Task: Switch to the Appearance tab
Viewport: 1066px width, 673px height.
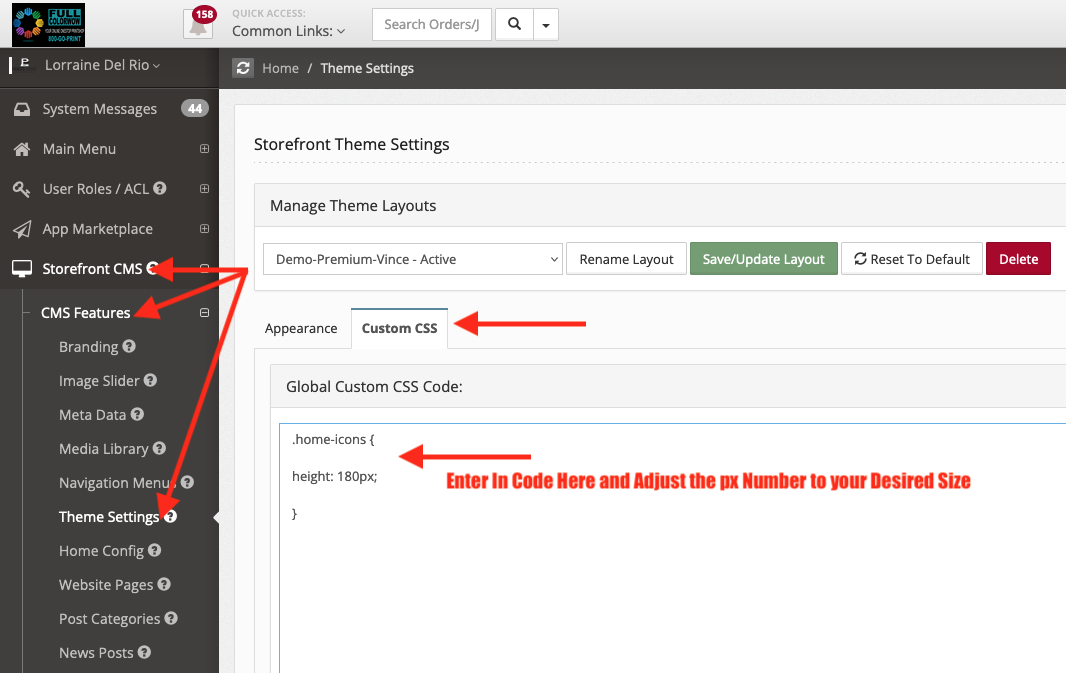Action: click(301, 328)
